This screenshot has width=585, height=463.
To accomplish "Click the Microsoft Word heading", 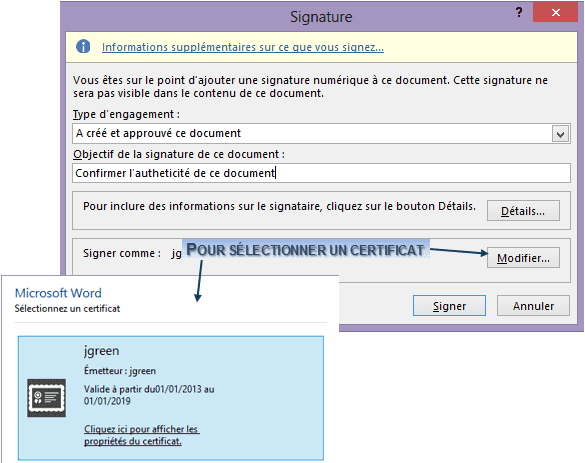I will (x=58, y=293).
